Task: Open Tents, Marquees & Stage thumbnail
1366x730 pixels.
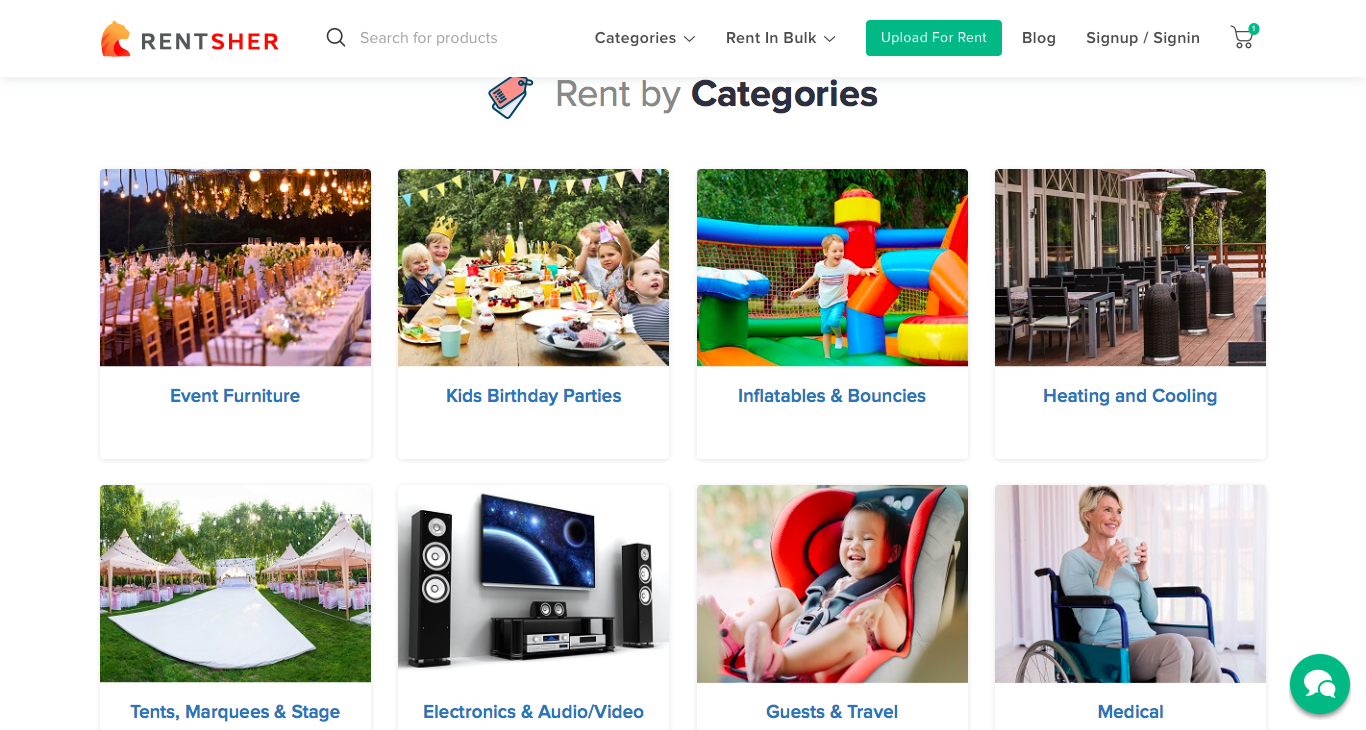Action: [x=235, y=584]
